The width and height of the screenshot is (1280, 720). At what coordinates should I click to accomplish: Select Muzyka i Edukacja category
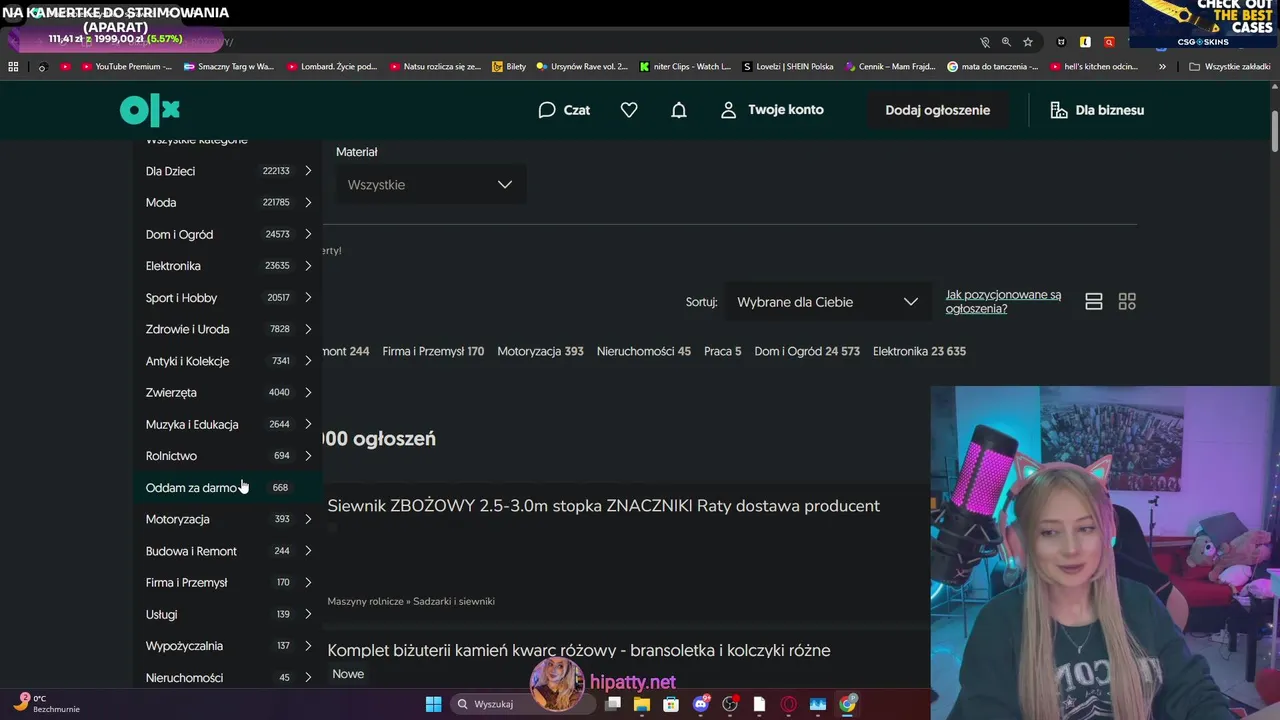click(229, 424)
